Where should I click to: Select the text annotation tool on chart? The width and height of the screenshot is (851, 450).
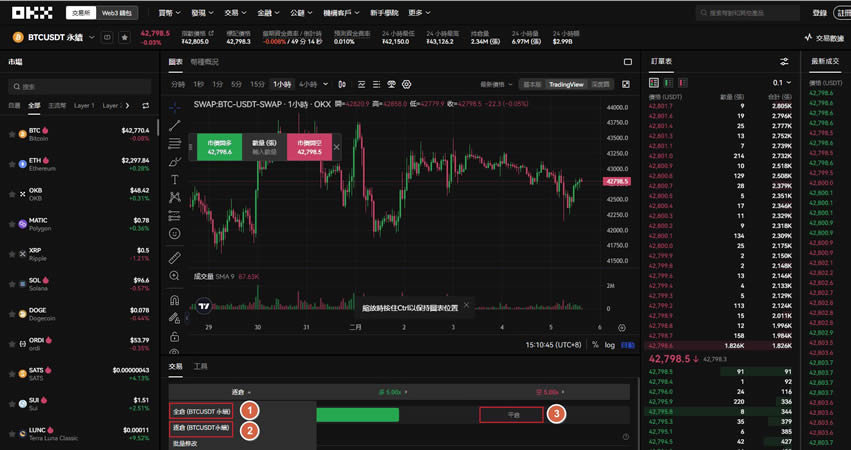[x=175, y=180]
